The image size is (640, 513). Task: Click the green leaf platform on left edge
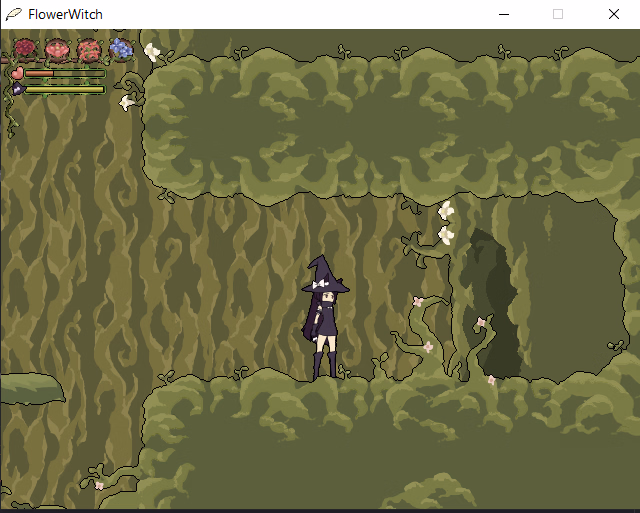[30, 388]
